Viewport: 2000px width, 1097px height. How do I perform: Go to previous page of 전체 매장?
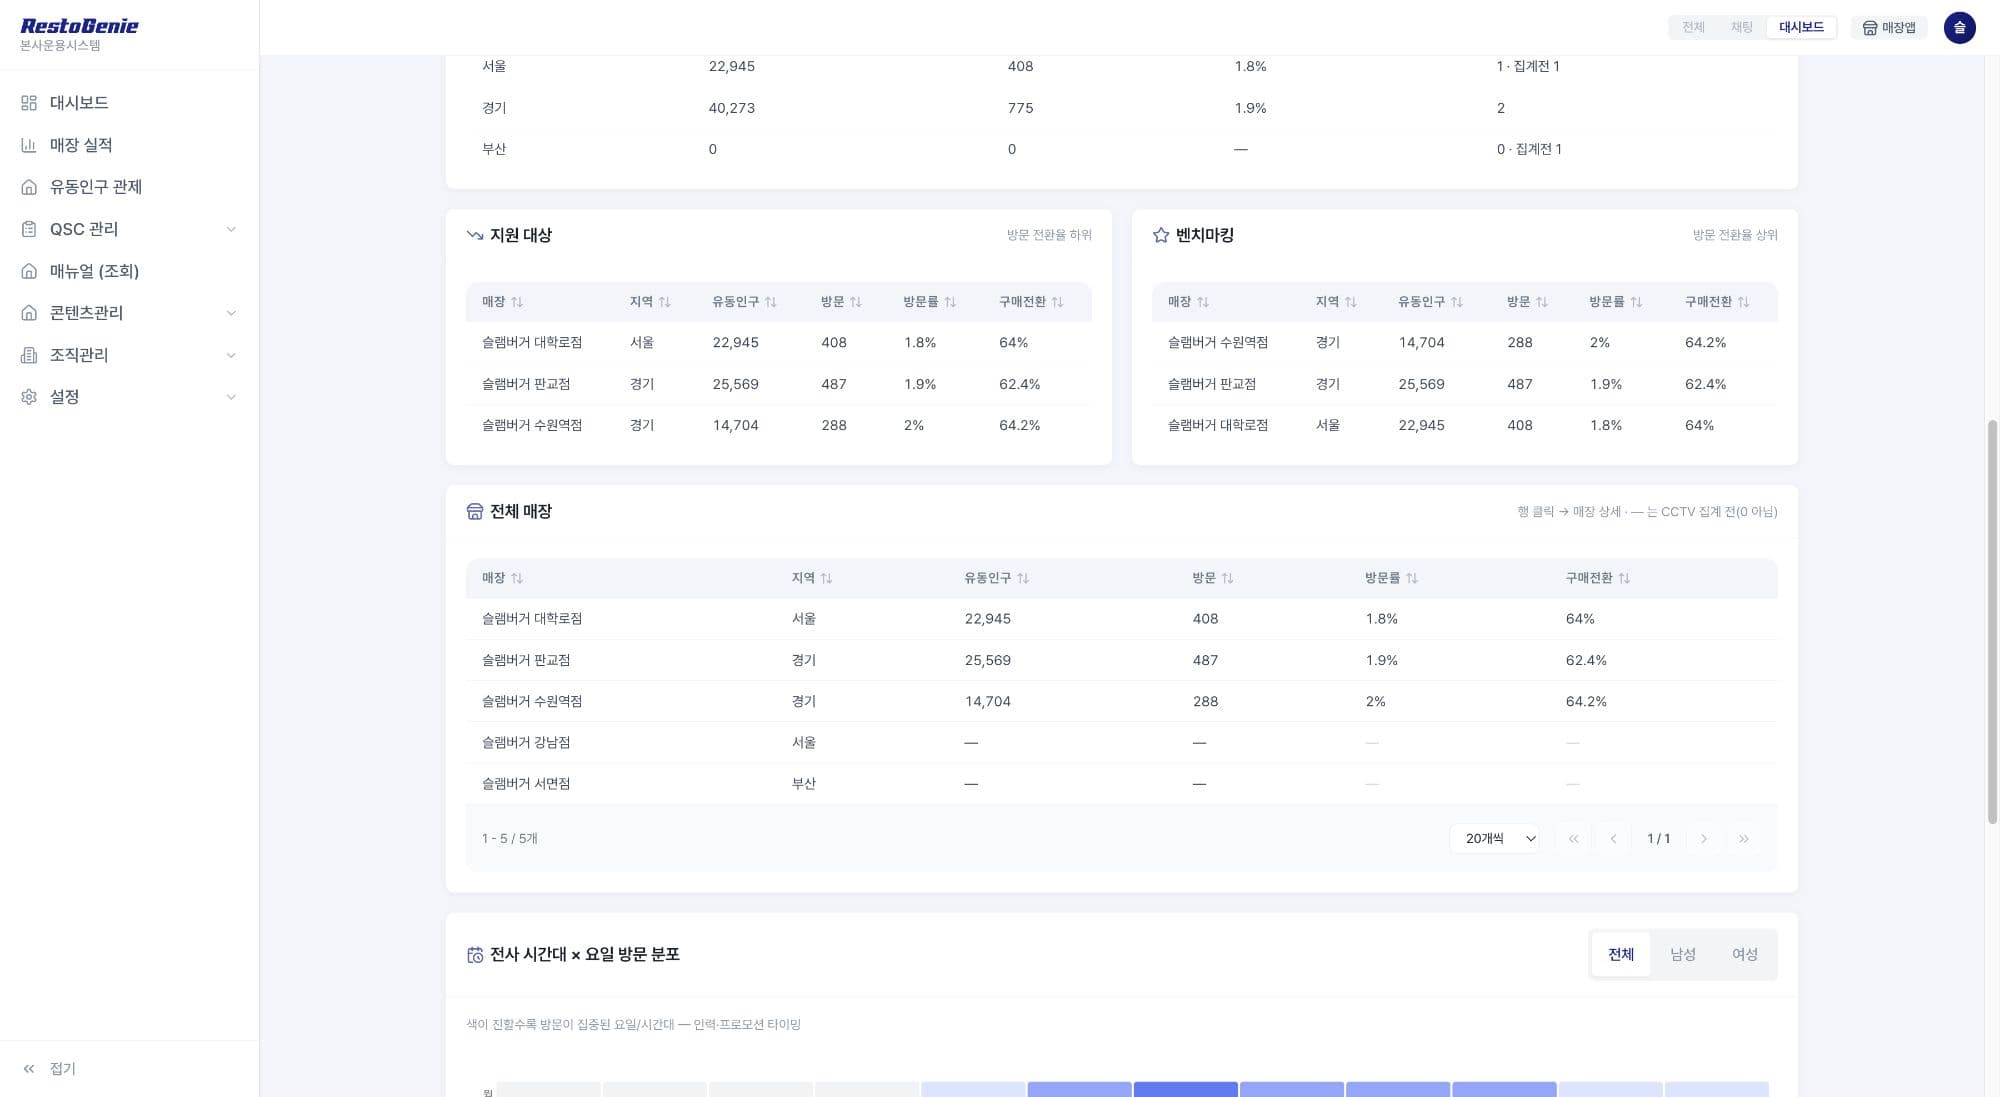1613,839
